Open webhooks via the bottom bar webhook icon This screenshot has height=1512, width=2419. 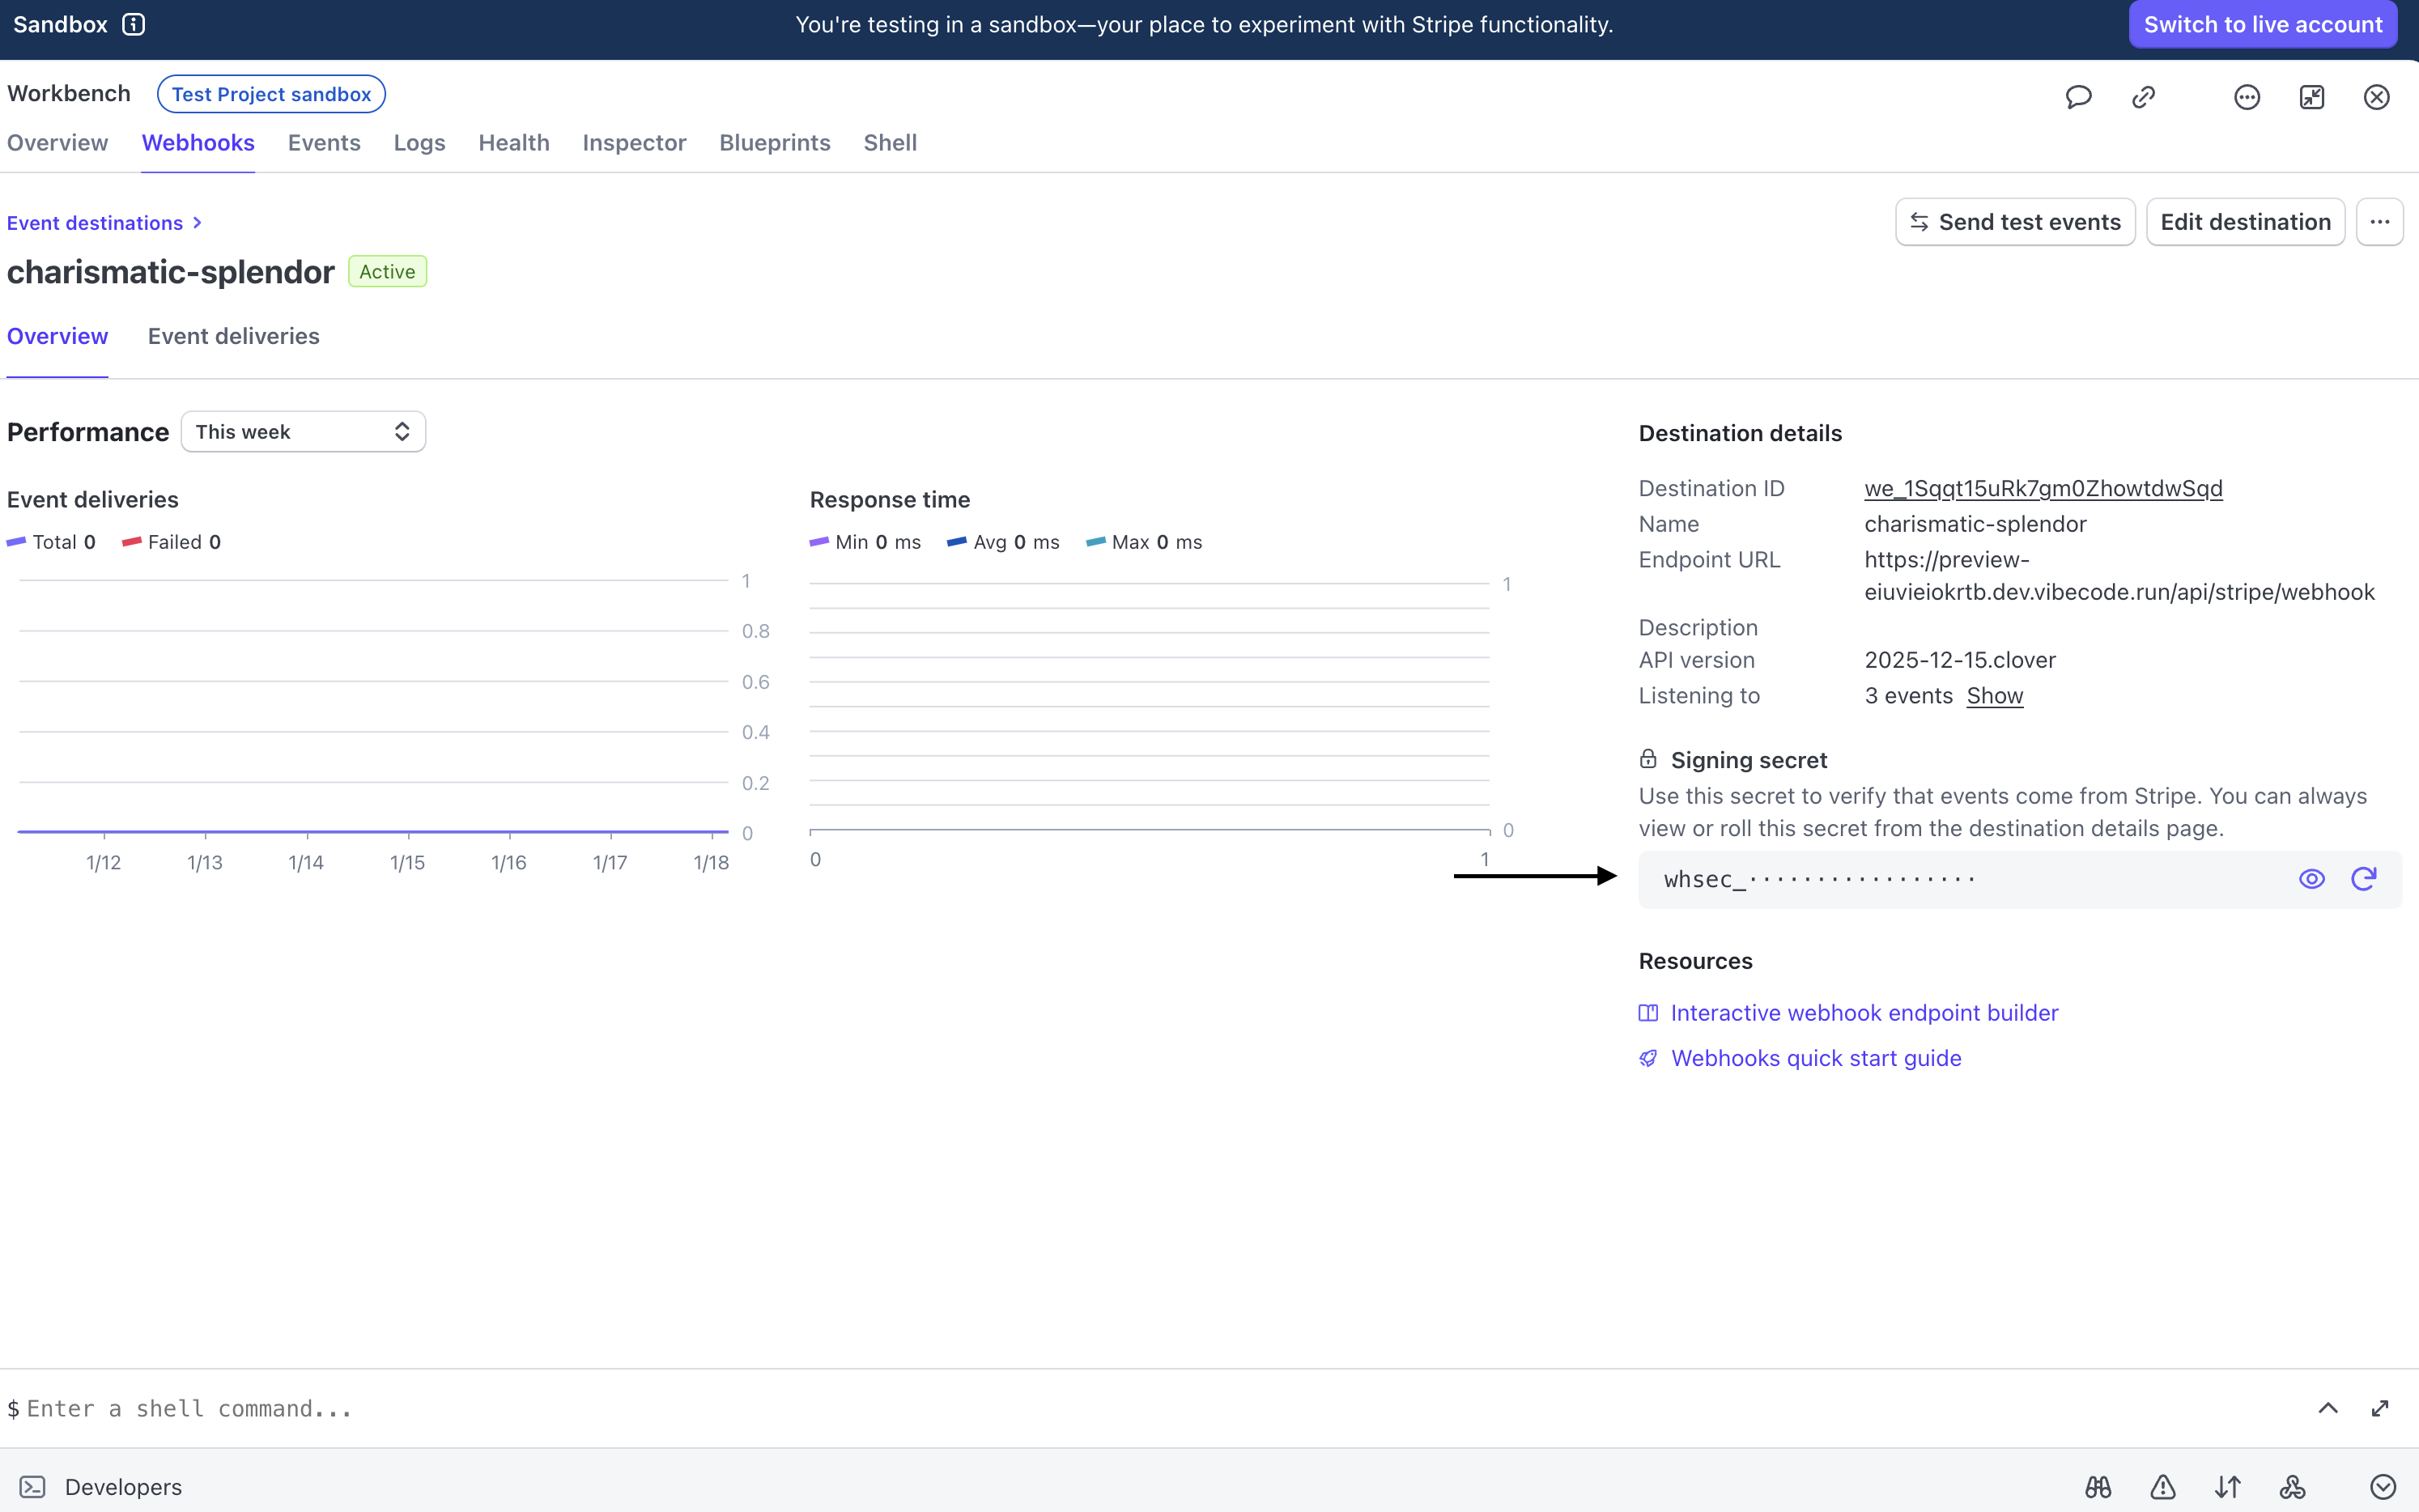coord(2291,1486)
